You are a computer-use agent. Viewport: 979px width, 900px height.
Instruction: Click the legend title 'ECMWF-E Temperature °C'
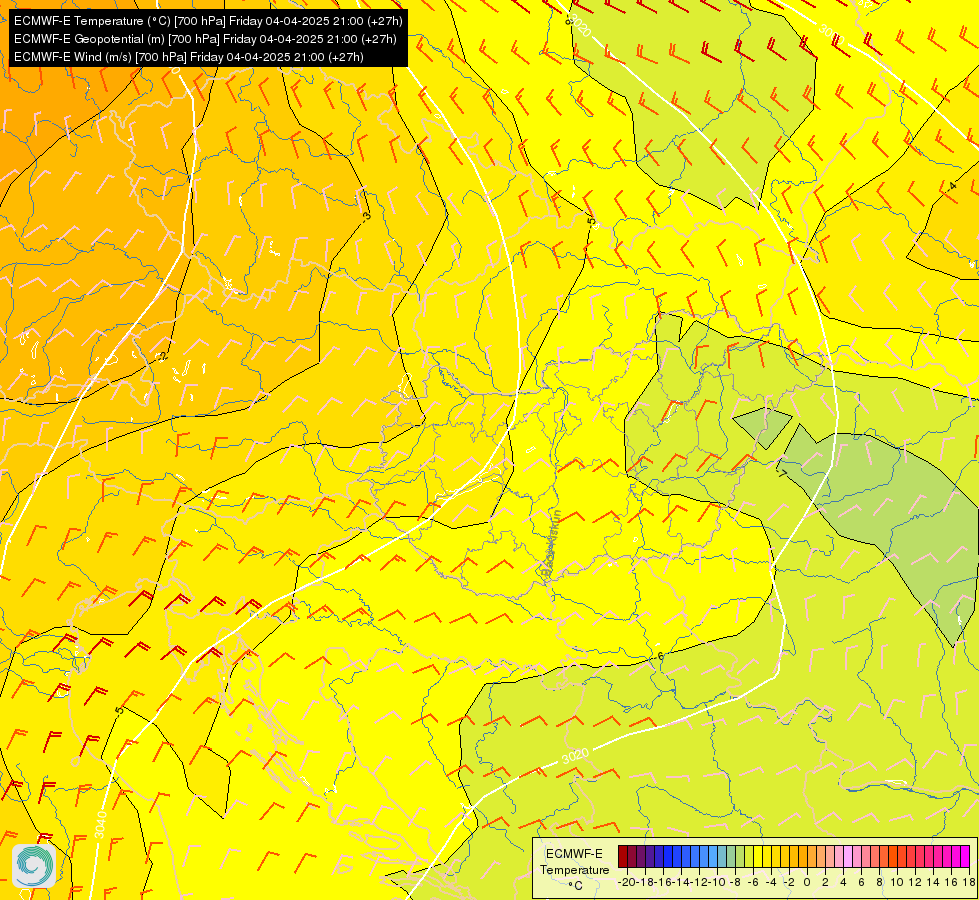574,869
